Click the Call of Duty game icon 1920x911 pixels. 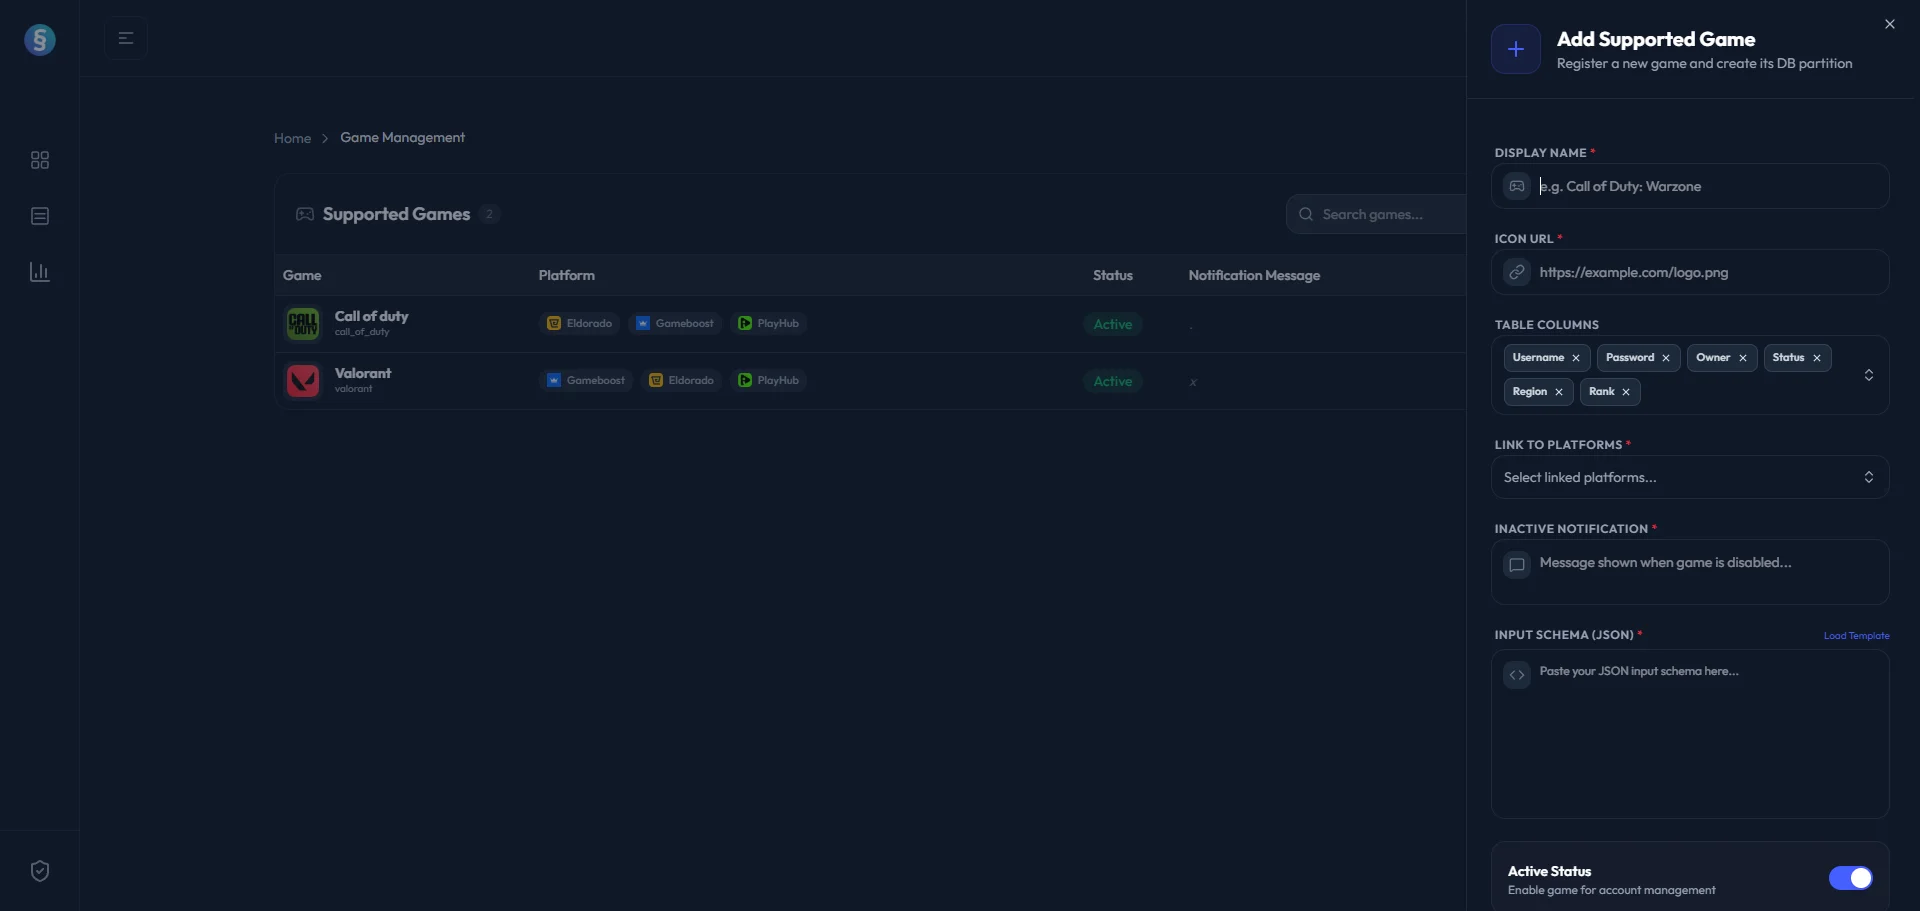[303, 324]
